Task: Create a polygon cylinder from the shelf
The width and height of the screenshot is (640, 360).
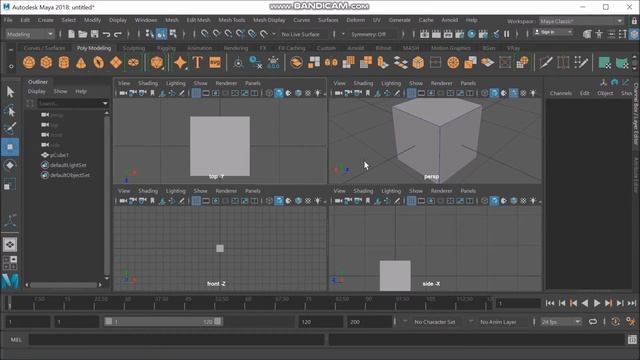Action: [64, 62]
